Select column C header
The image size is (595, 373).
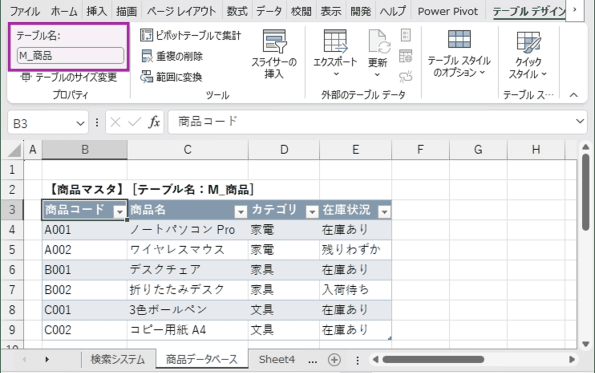click(x=187, y=150)
